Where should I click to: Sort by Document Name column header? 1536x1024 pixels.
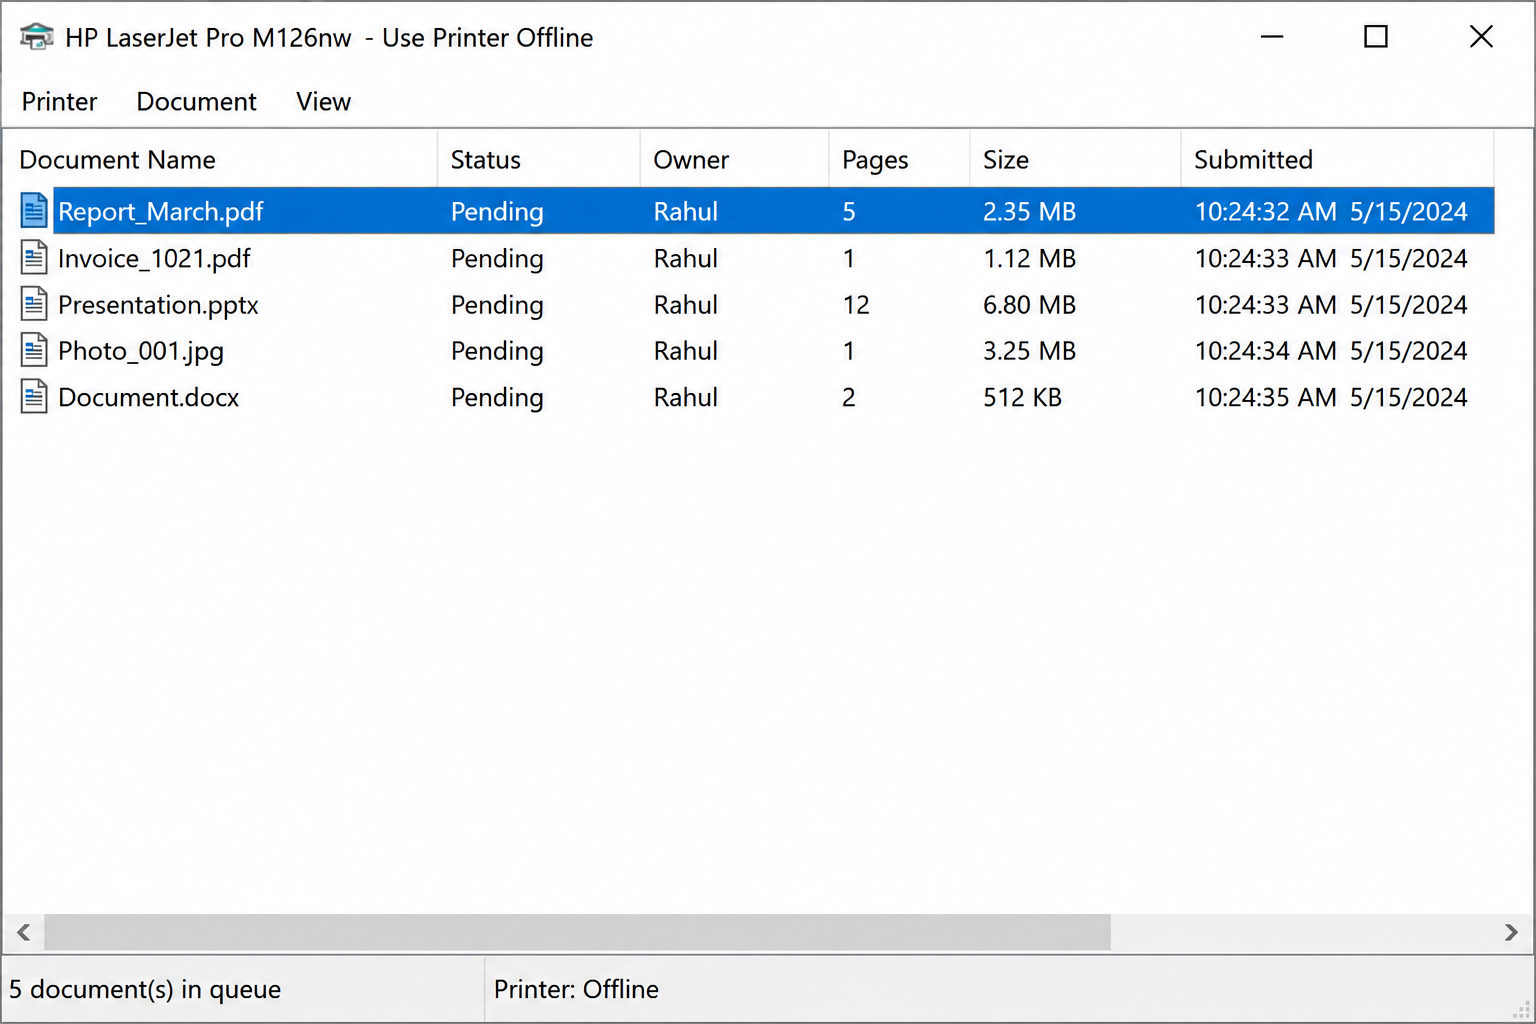220,159
